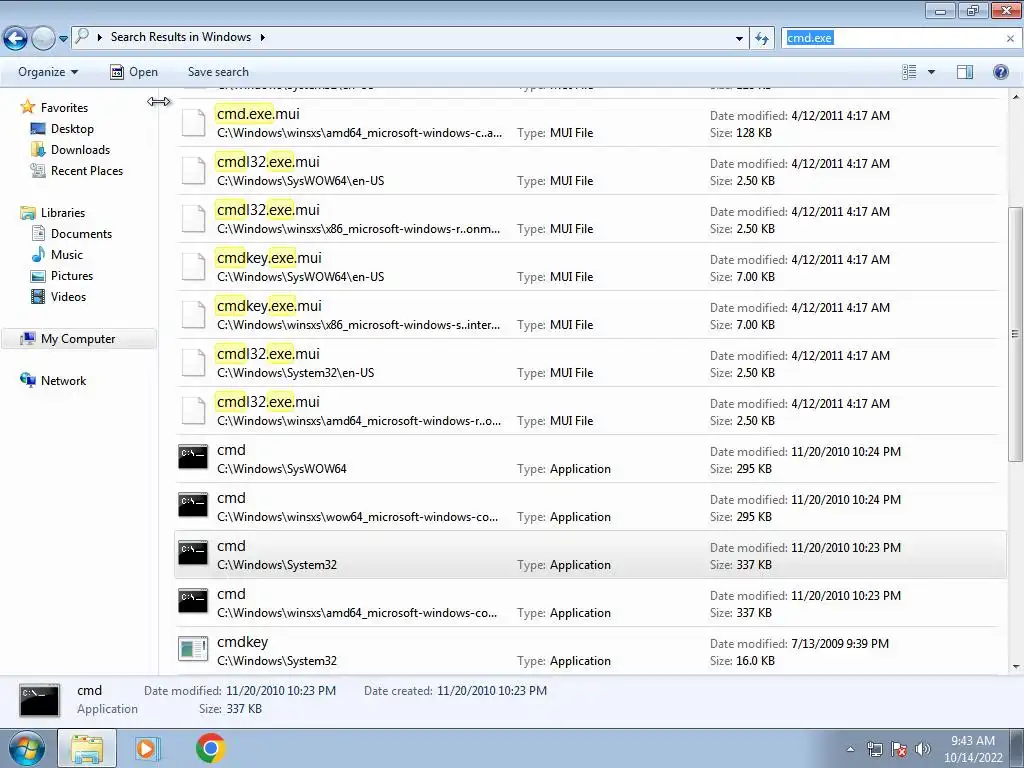
Task: Click the Favorites star icon
Action: (x=27, y=106)
